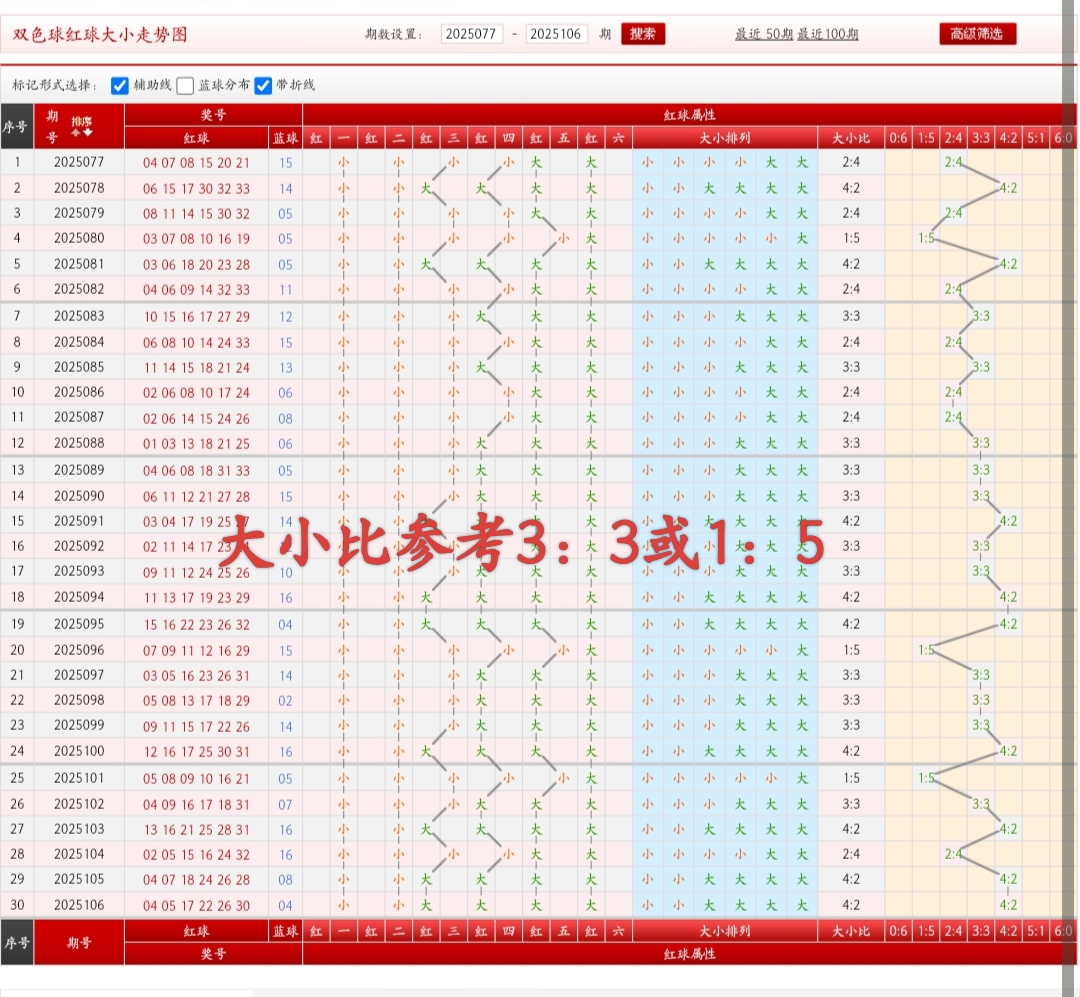
Task: Click the descending sort arrow beside 期号
Action: point(88,132)
